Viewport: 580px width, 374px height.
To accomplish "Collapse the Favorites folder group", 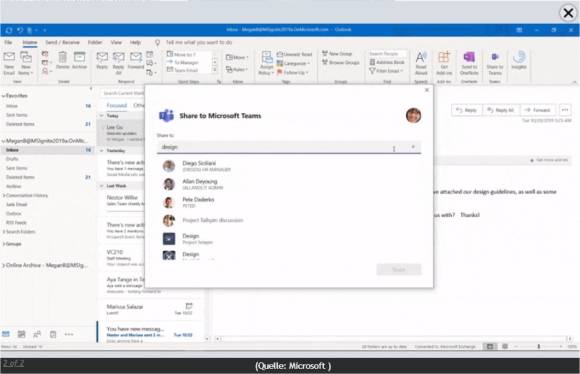I will pos(4,96).
